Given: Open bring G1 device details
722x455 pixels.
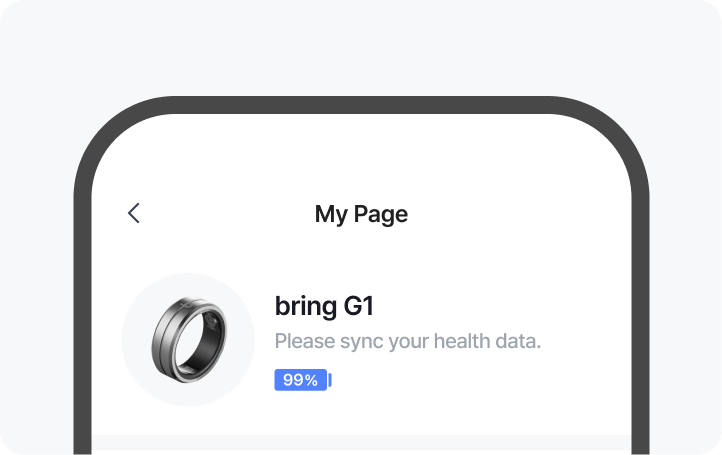Looking at the screenshot, I should tap(324, 306).
